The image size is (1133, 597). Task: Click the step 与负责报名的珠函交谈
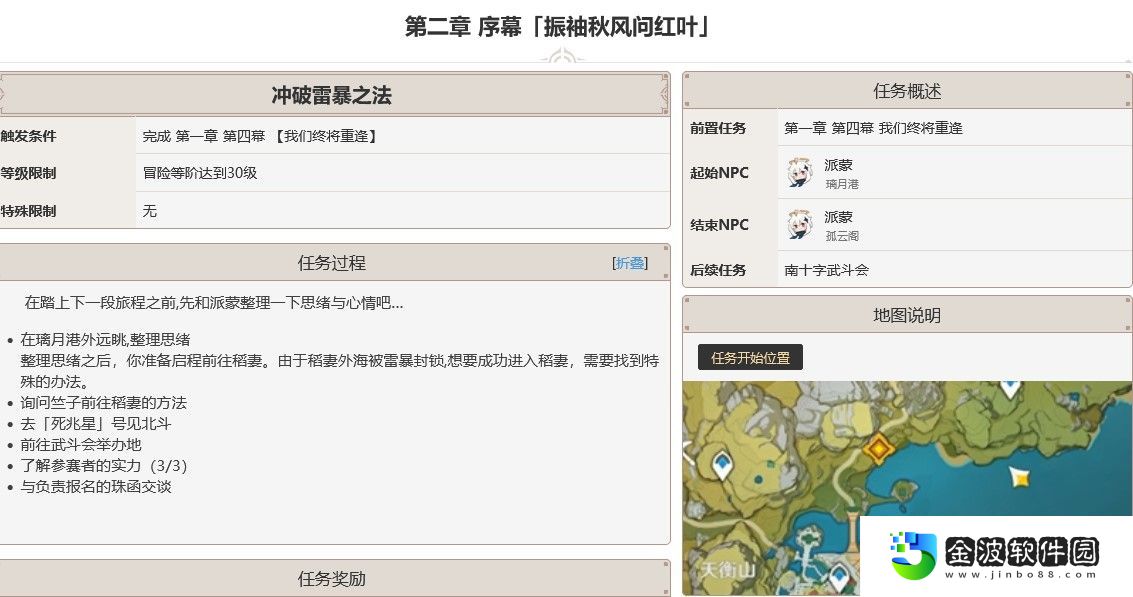[x=95, y=486]
